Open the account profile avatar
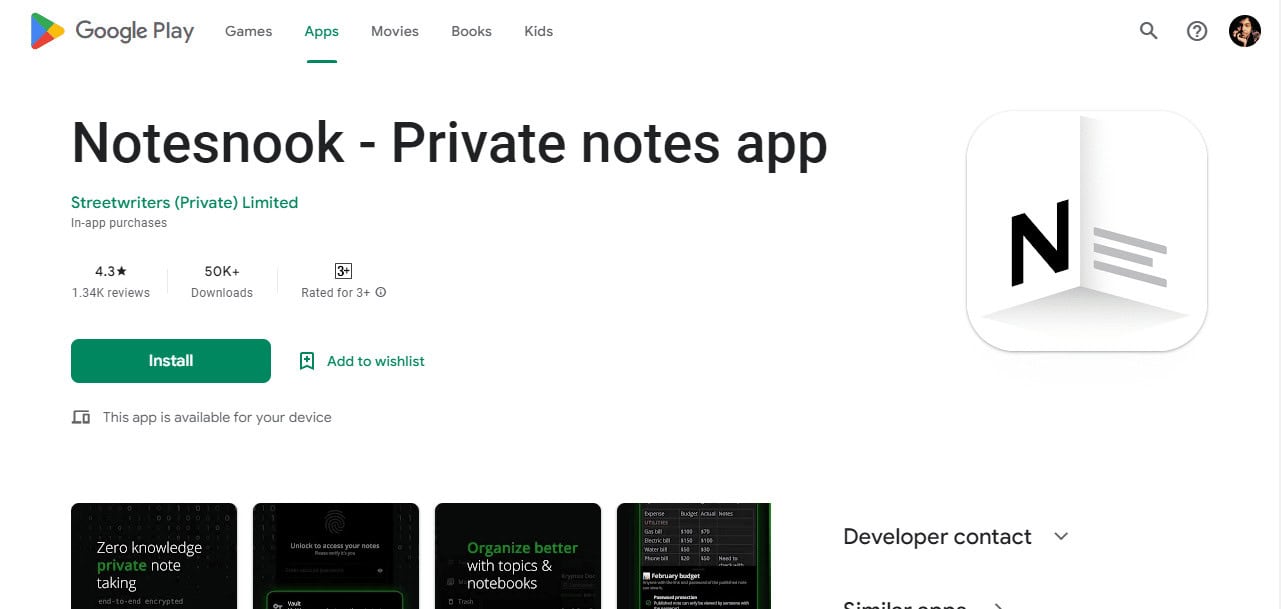 point(1245,31)
